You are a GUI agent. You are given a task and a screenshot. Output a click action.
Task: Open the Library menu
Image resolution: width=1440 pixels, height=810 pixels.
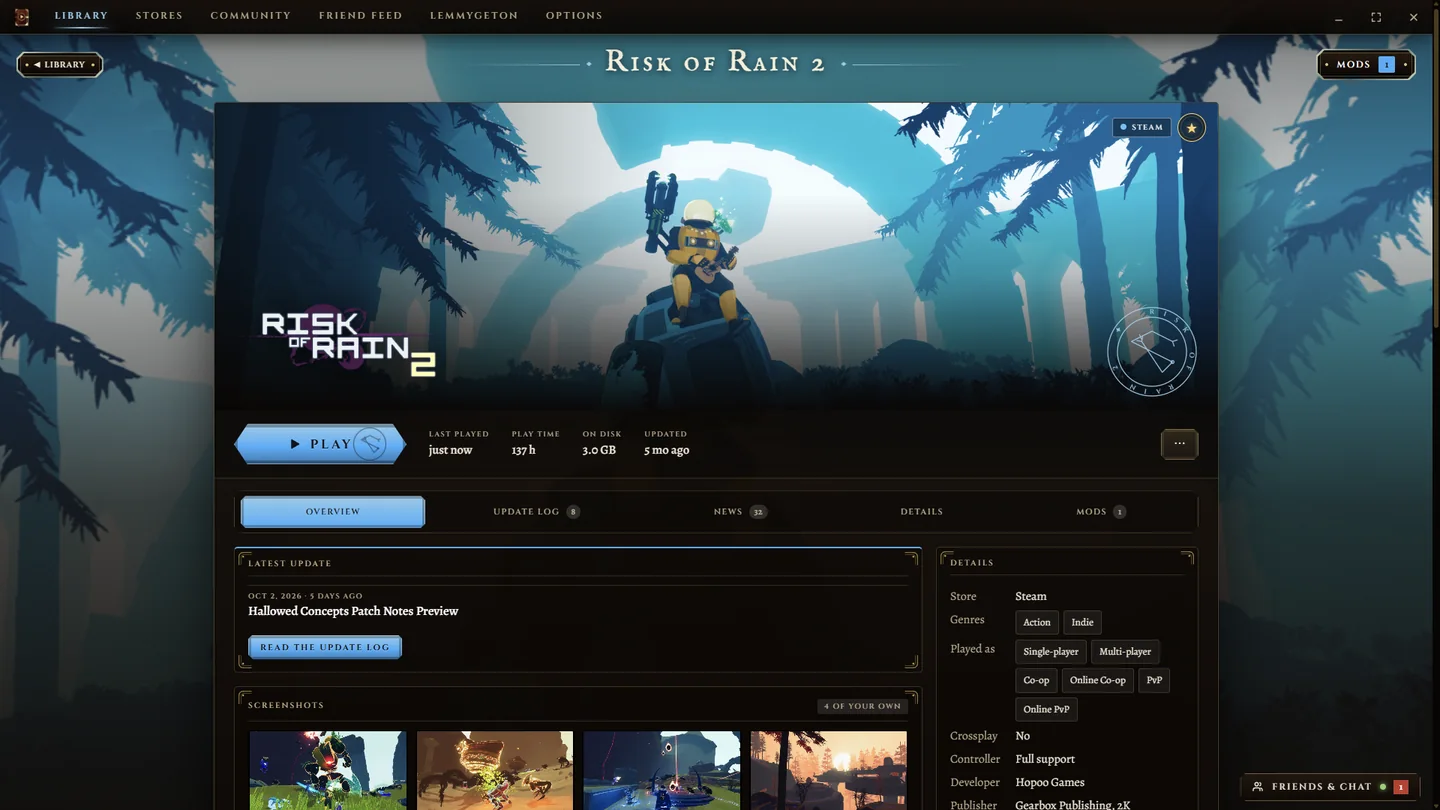[81, 16]
